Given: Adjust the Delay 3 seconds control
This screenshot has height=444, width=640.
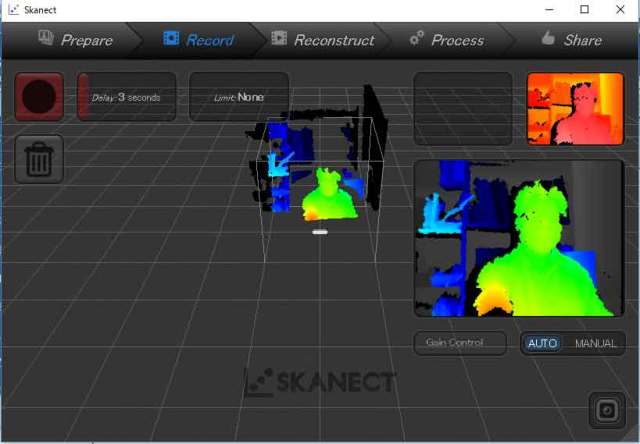Looking at the screenshot, I should (x=127, y=97).
